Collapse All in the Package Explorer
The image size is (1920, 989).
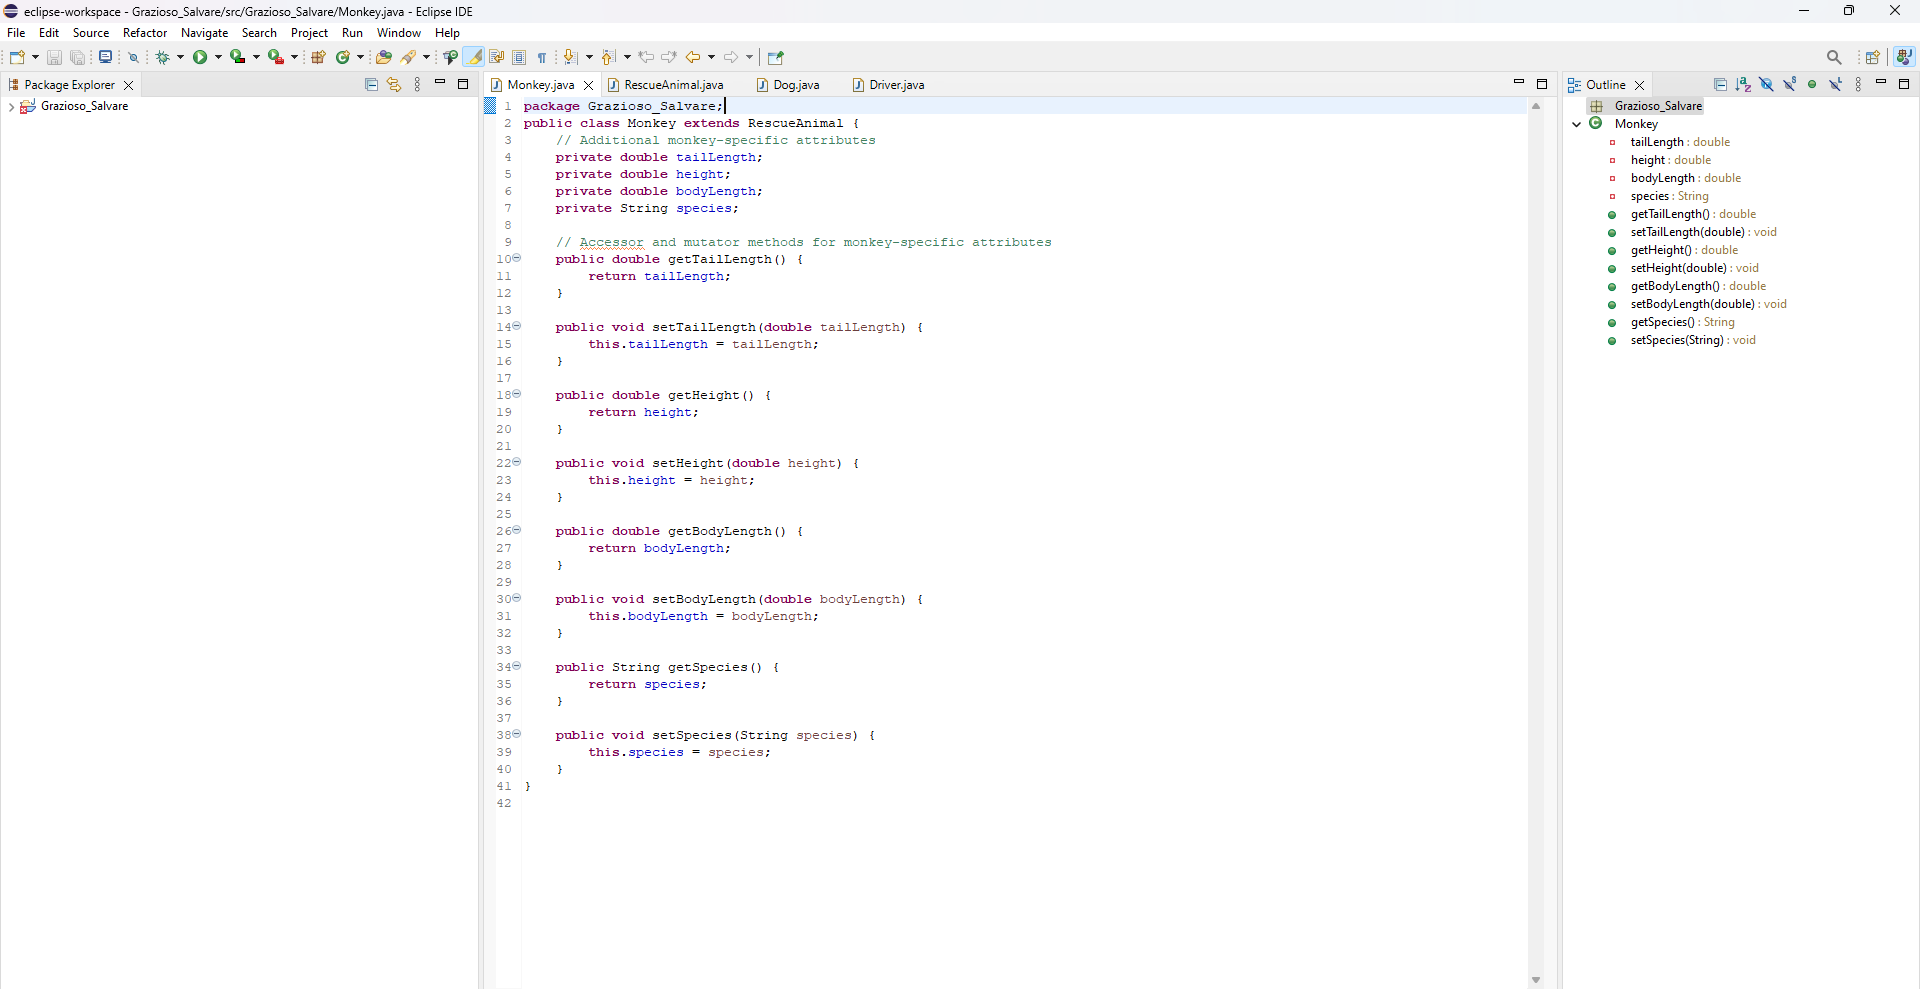coord(371,85)
